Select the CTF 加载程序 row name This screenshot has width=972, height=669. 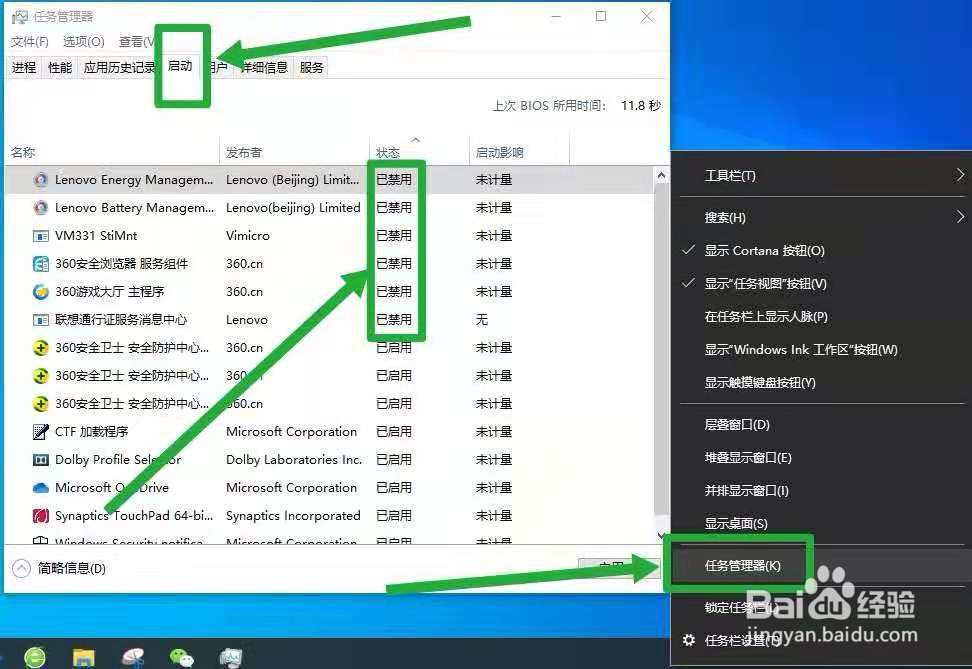[x=92, y=432]
